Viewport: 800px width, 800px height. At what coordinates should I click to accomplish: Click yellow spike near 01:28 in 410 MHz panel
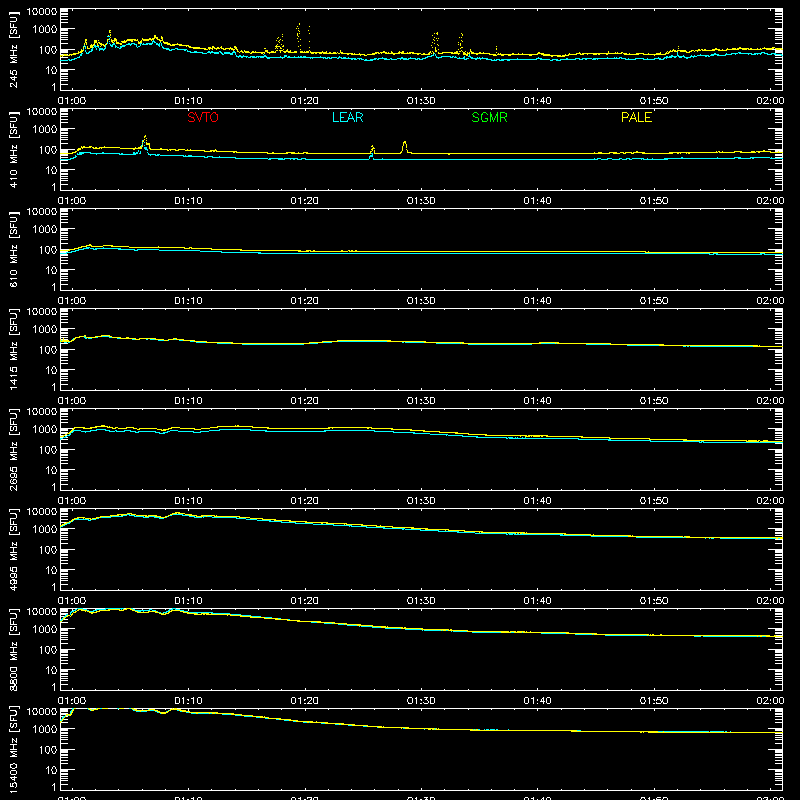pyautogui.click(x=405, y=147)
